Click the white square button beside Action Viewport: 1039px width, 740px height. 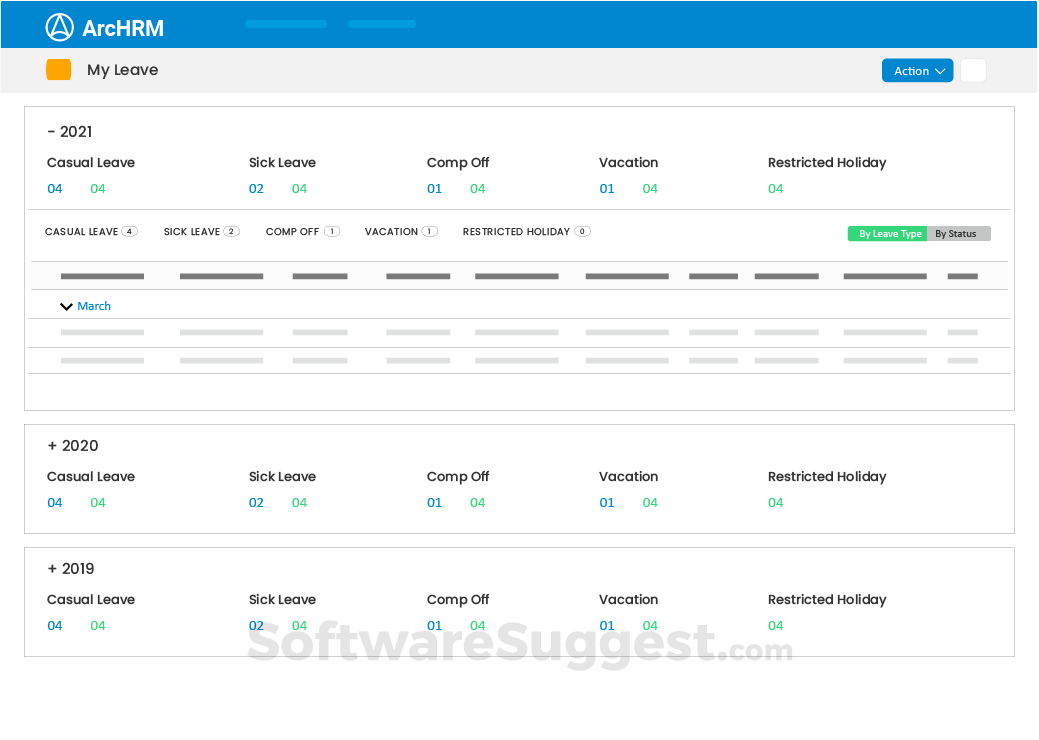tap(972, 70)
